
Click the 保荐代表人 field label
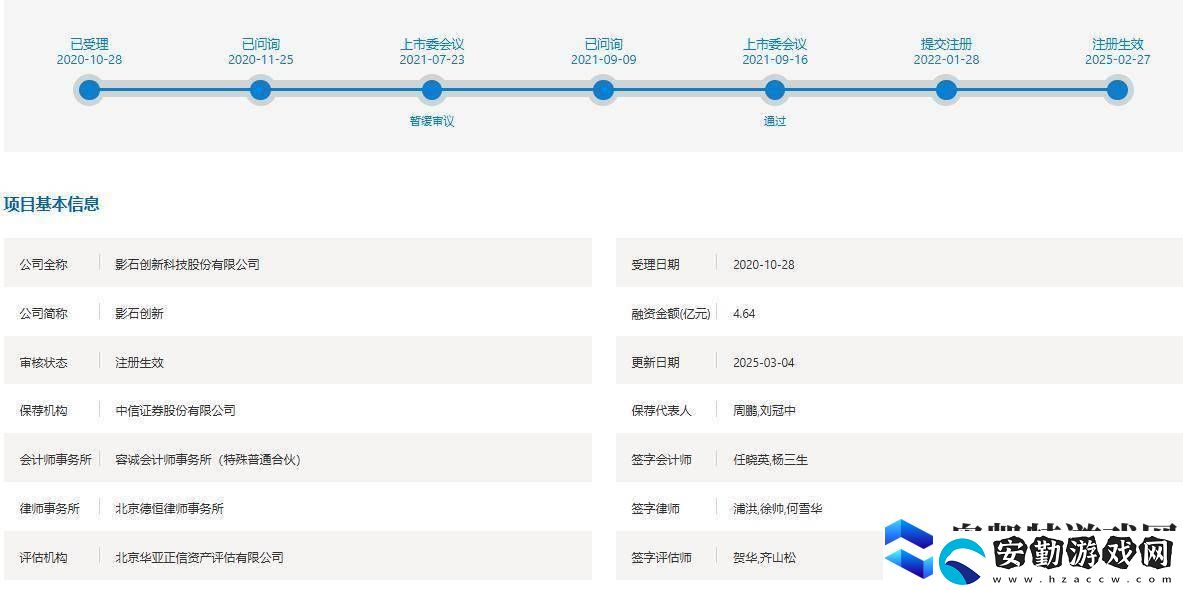661,410
